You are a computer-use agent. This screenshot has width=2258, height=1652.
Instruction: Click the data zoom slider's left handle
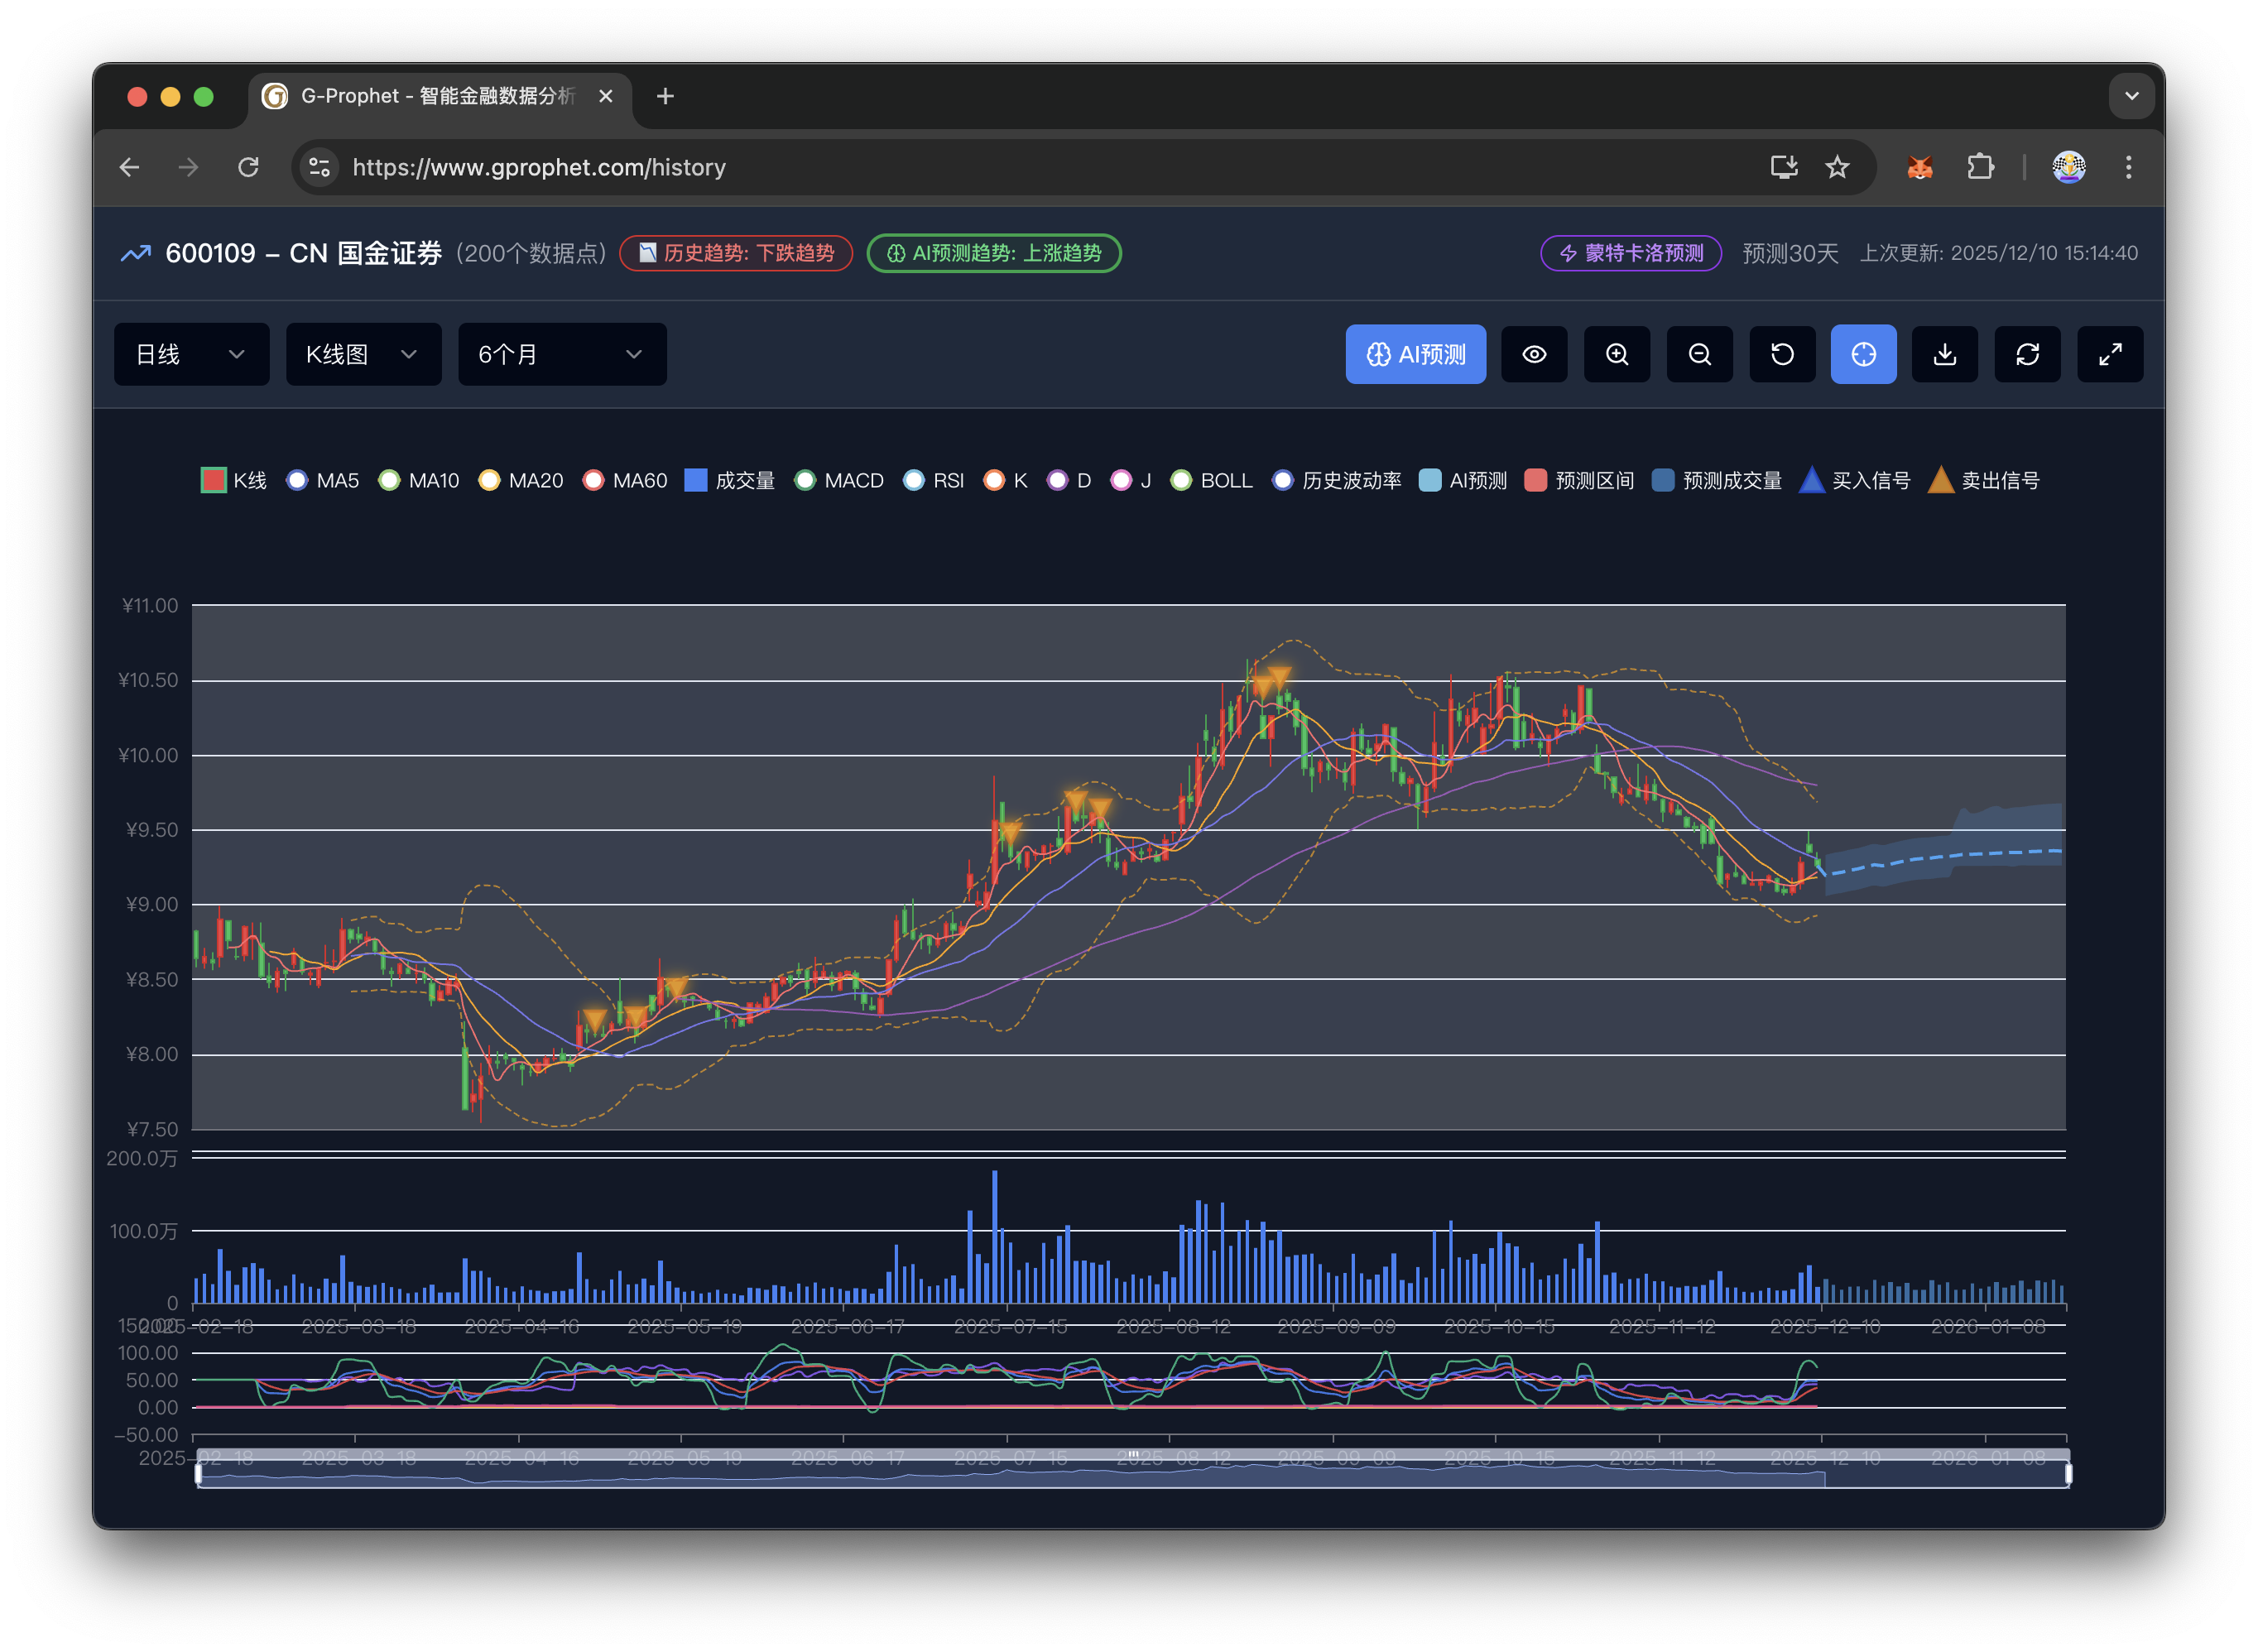(x=198, y=1473)
